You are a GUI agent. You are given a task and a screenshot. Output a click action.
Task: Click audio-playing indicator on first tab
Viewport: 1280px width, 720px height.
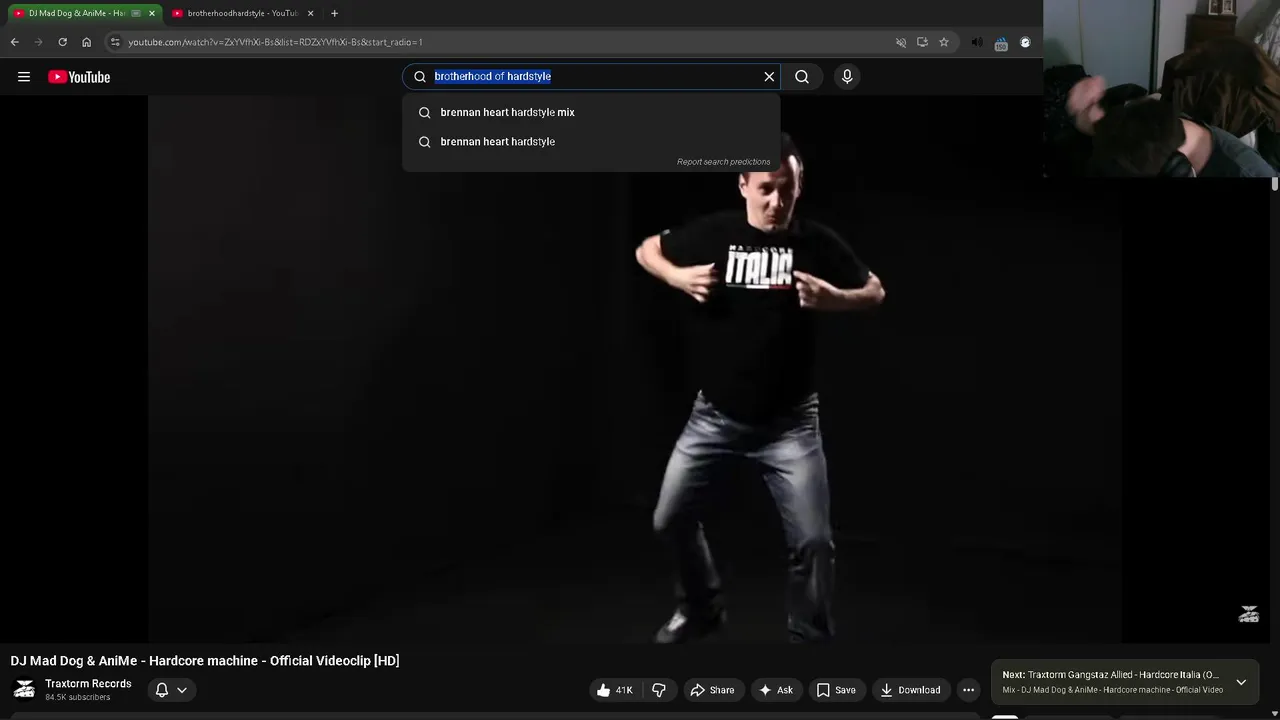[x=136, y=13]
